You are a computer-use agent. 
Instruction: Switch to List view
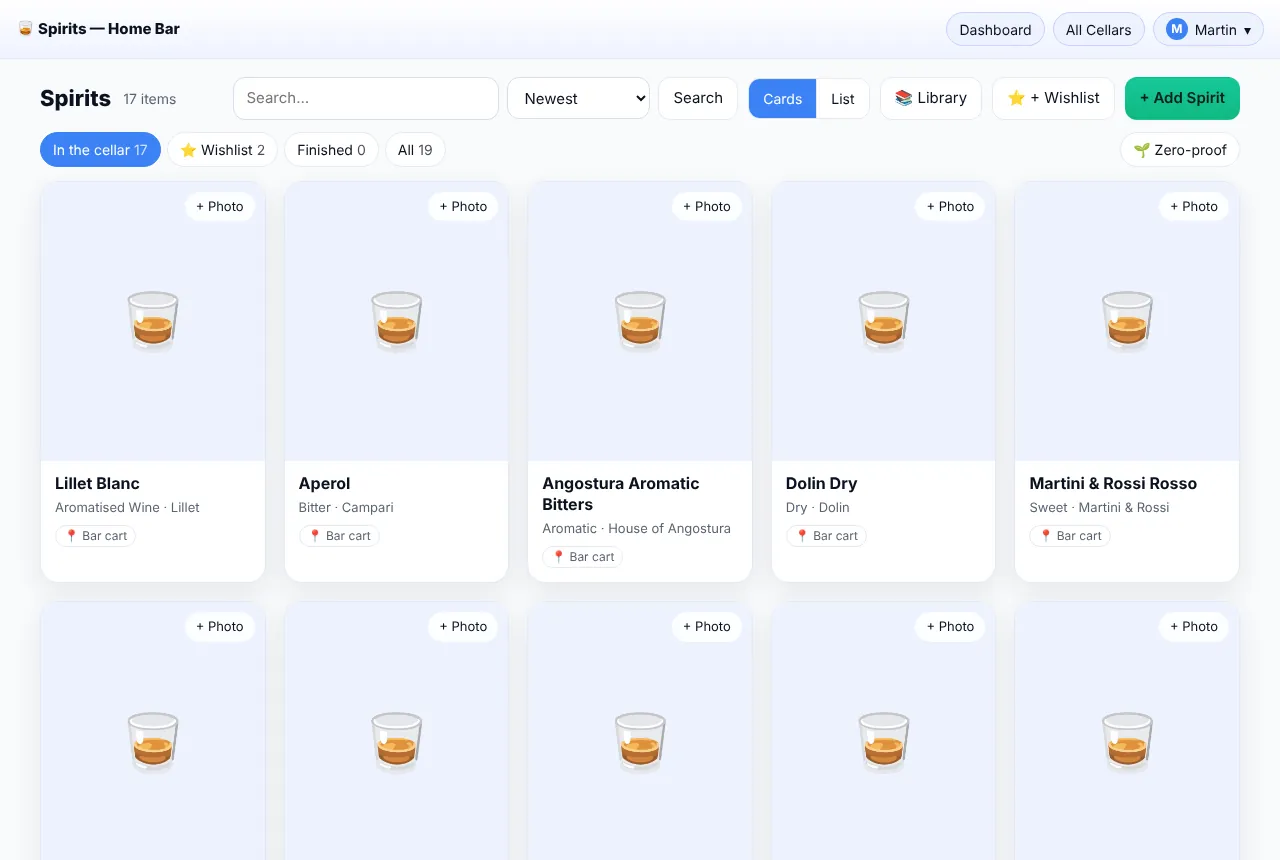[x=843, y=99]
